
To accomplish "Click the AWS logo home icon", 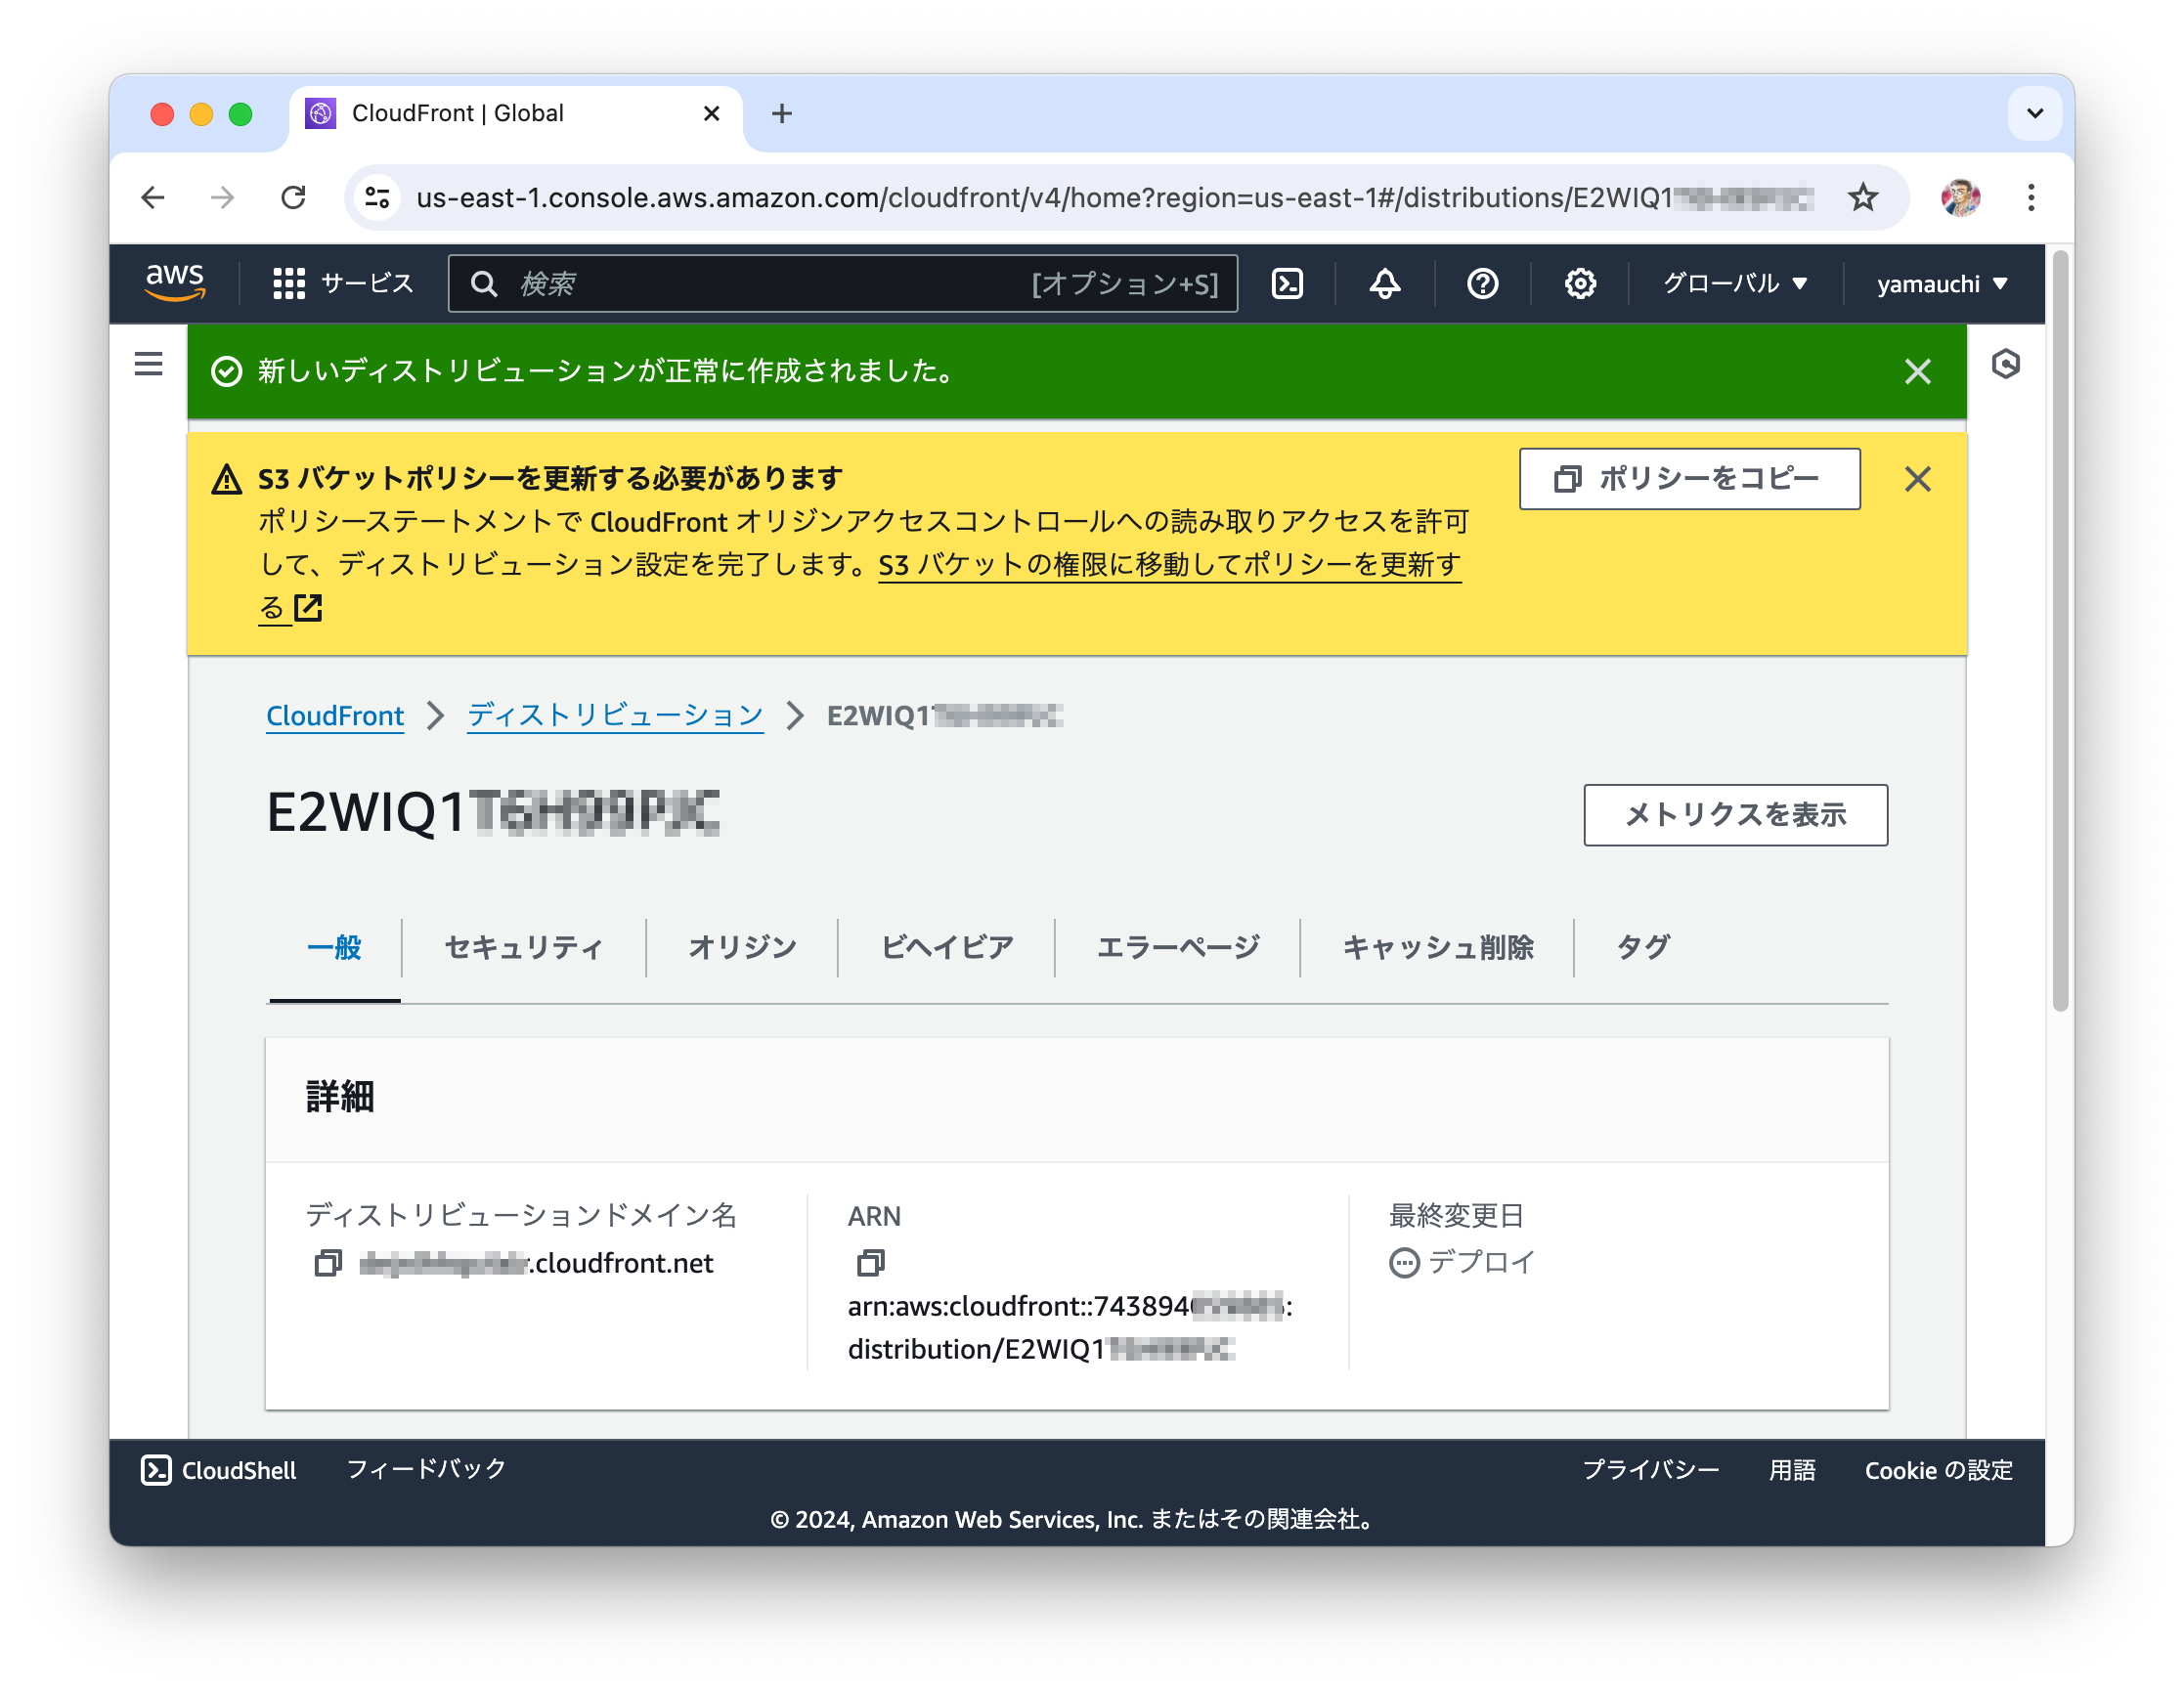I will pyautogui.click(x=175, y=283).
